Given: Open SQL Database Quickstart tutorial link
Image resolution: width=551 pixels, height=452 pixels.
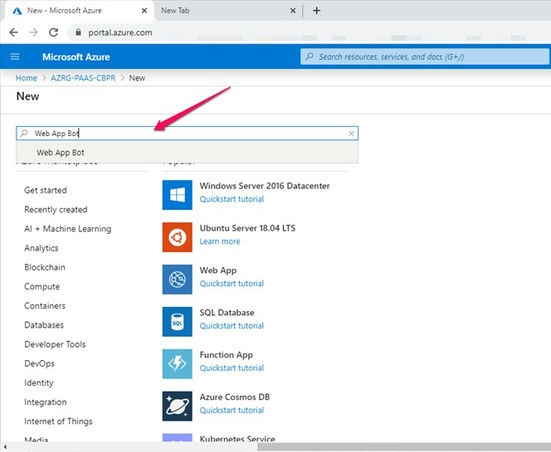Looking at the screenshot, I should tap(232, 326).
